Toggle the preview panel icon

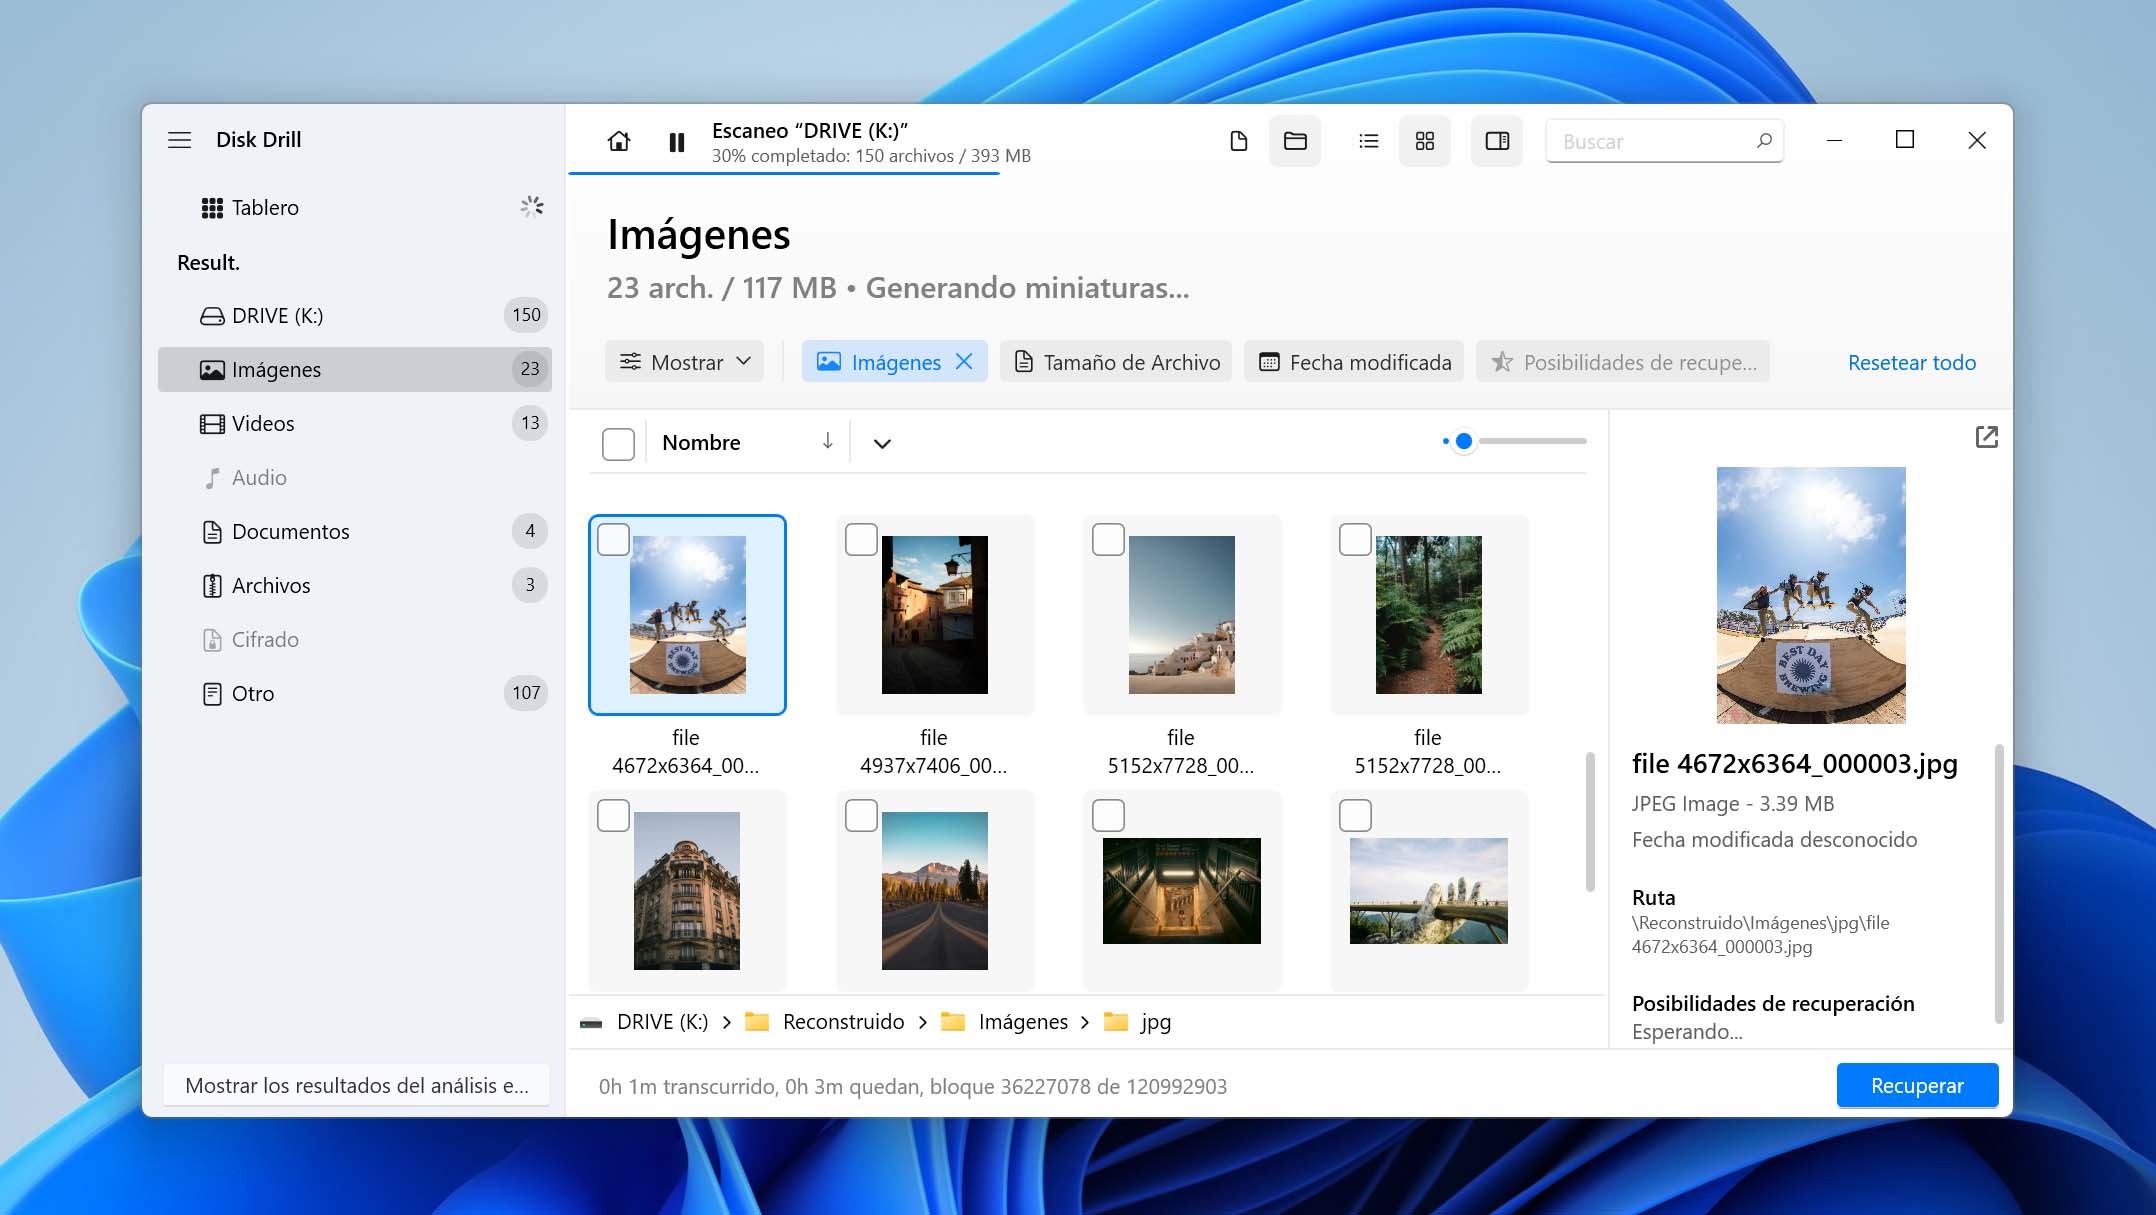[1497, 141]
